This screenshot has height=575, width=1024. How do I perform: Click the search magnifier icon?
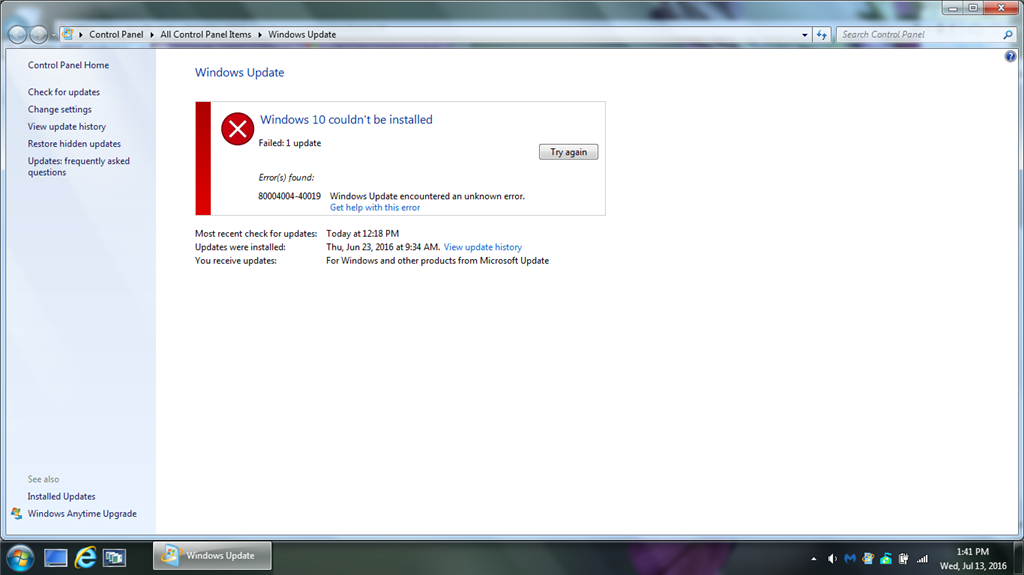tap(1008, 35)
